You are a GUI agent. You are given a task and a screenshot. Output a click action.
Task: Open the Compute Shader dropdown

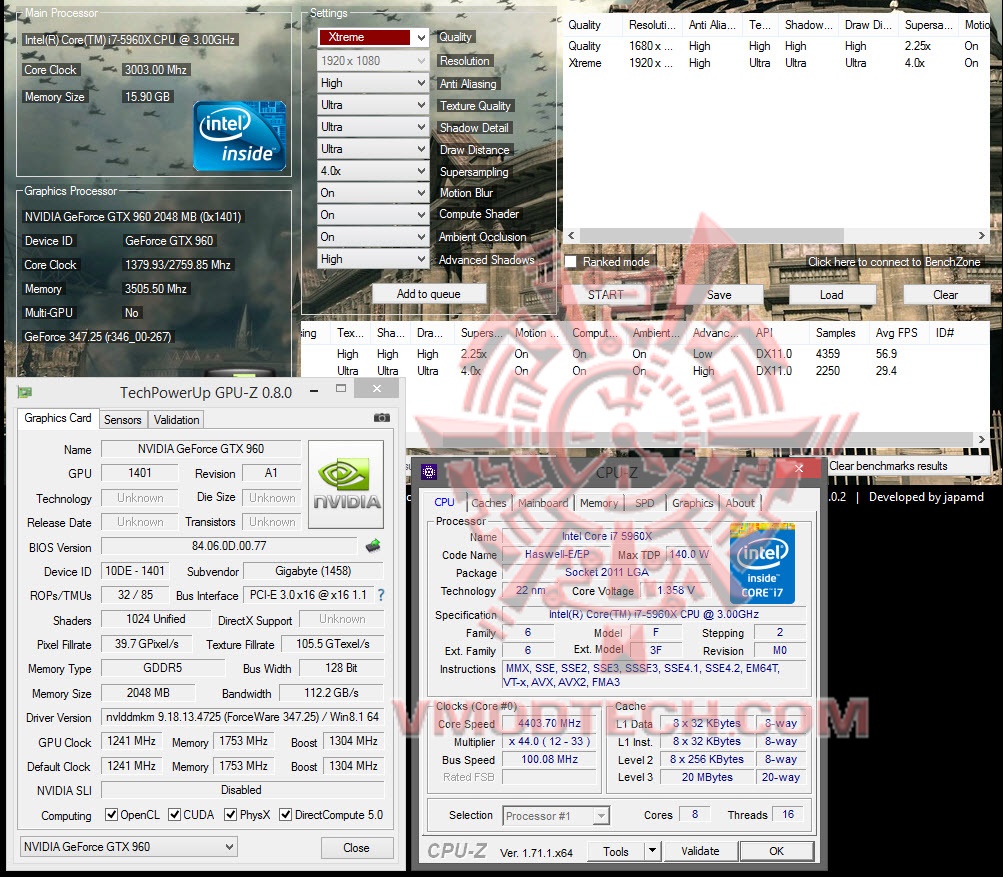(373, 214)
